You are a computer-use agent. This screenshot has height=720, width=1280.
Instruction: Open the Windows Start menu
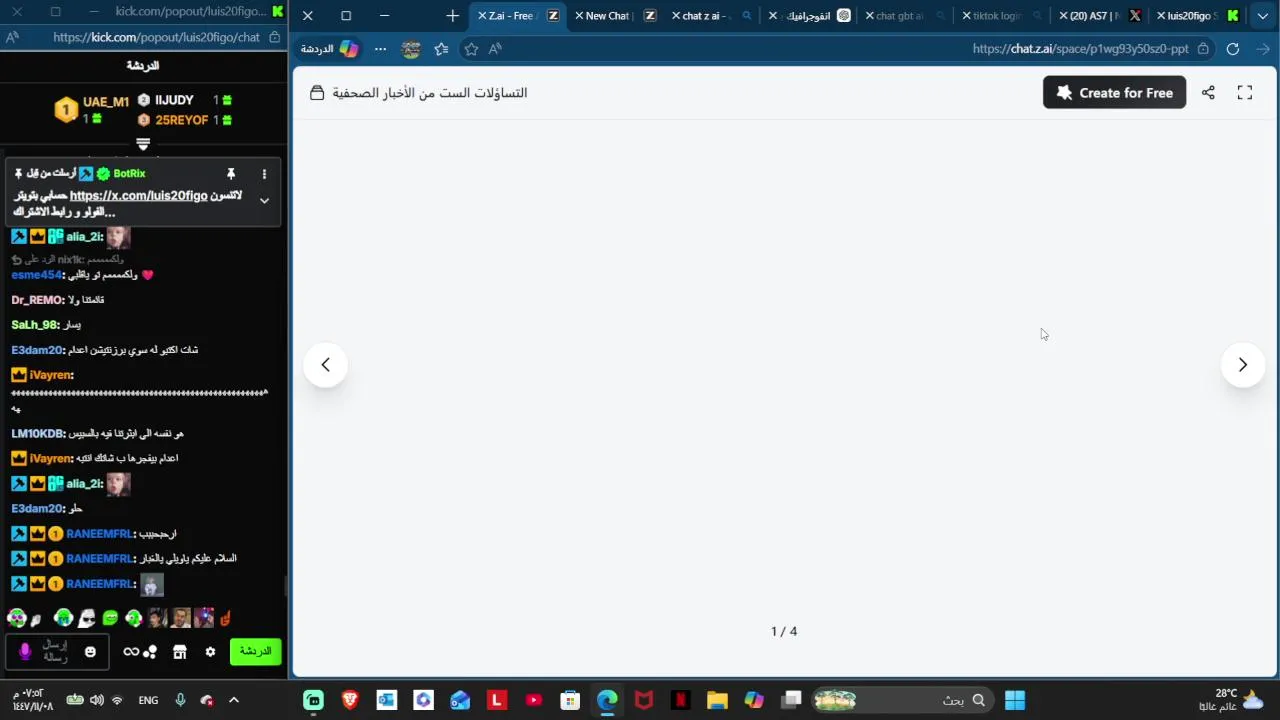(1015, 700)
